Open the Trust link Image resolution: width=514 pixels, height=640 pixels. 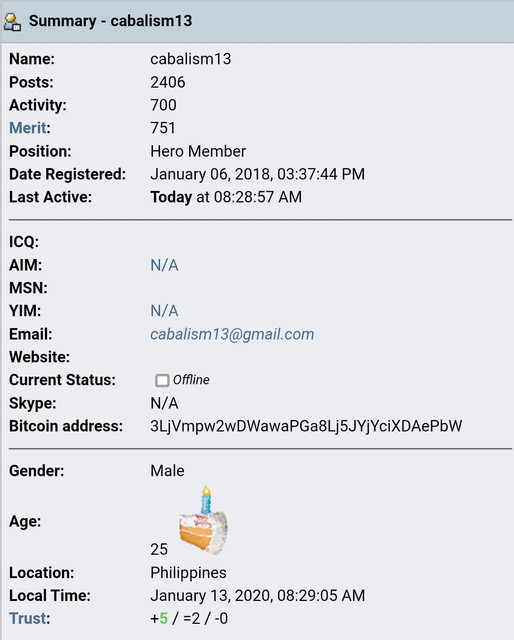28,618
